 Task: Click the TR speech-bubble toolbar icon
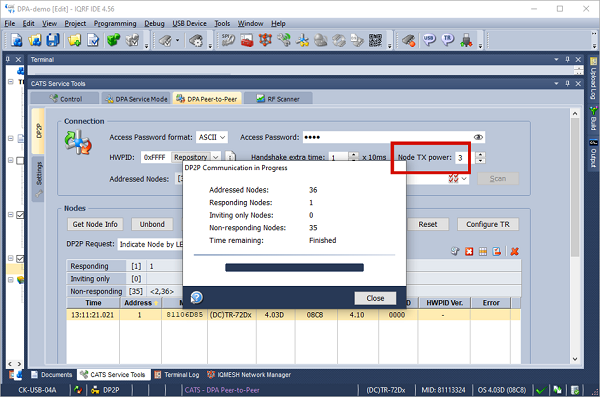pyautogui.click(x=447, y=39)
